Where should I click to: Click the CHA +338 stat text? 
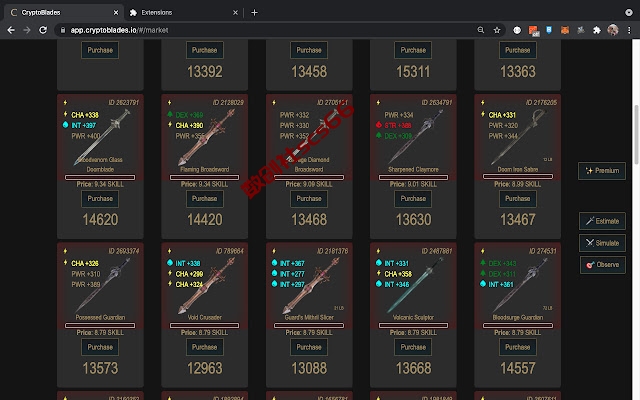(x=85, y=115)
